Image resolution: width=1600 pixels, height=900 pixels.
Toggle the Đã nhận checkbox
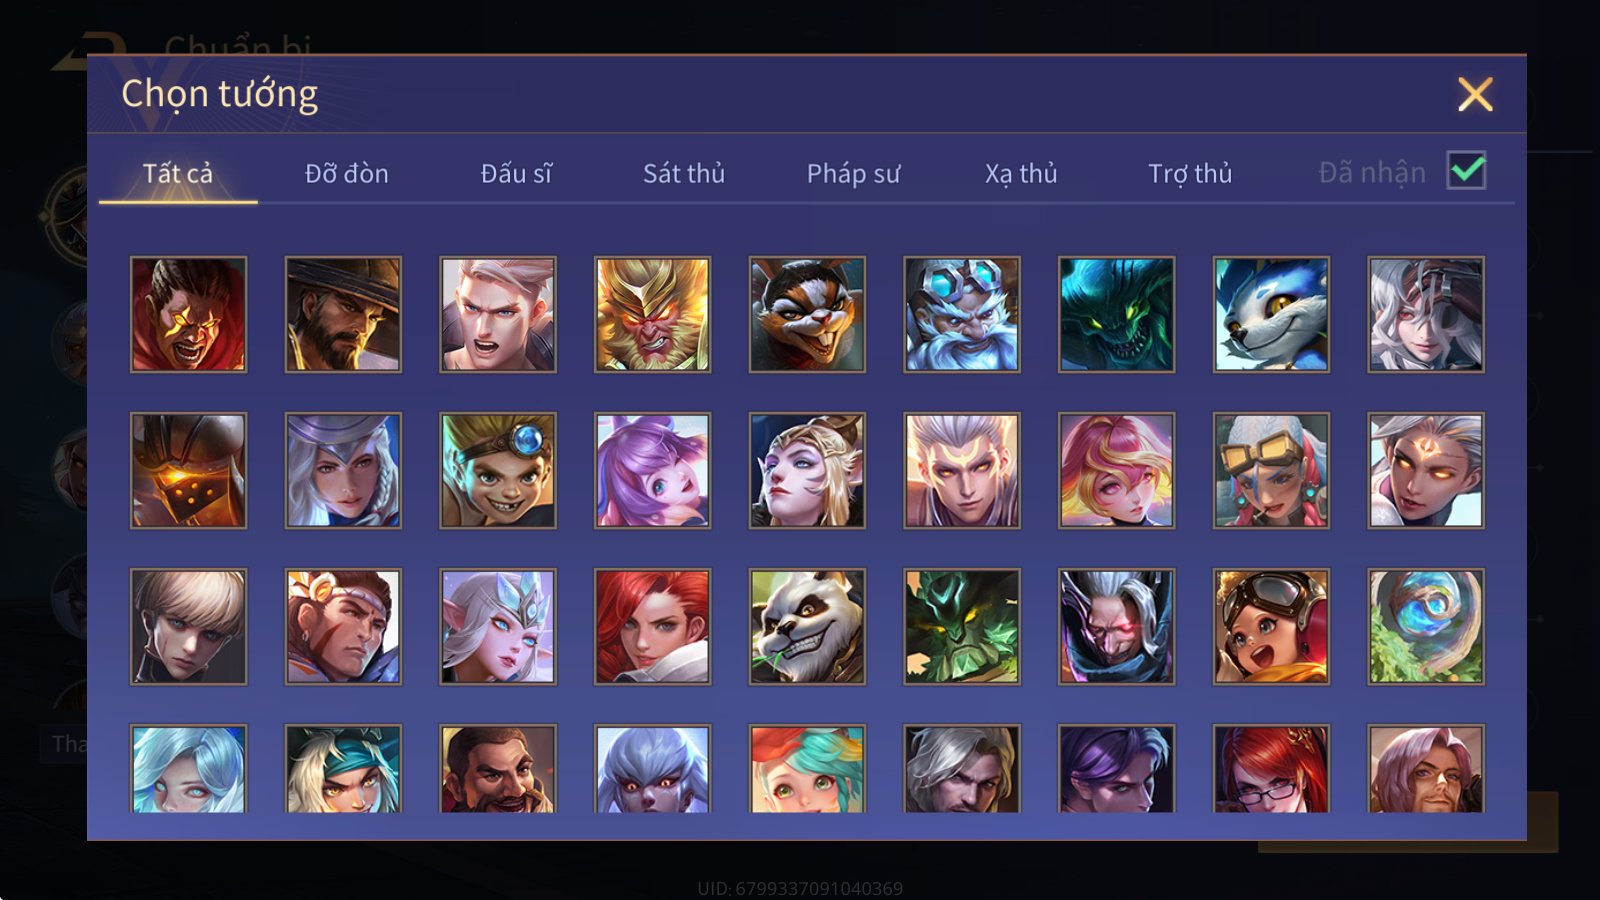(x=1466, y=171)
